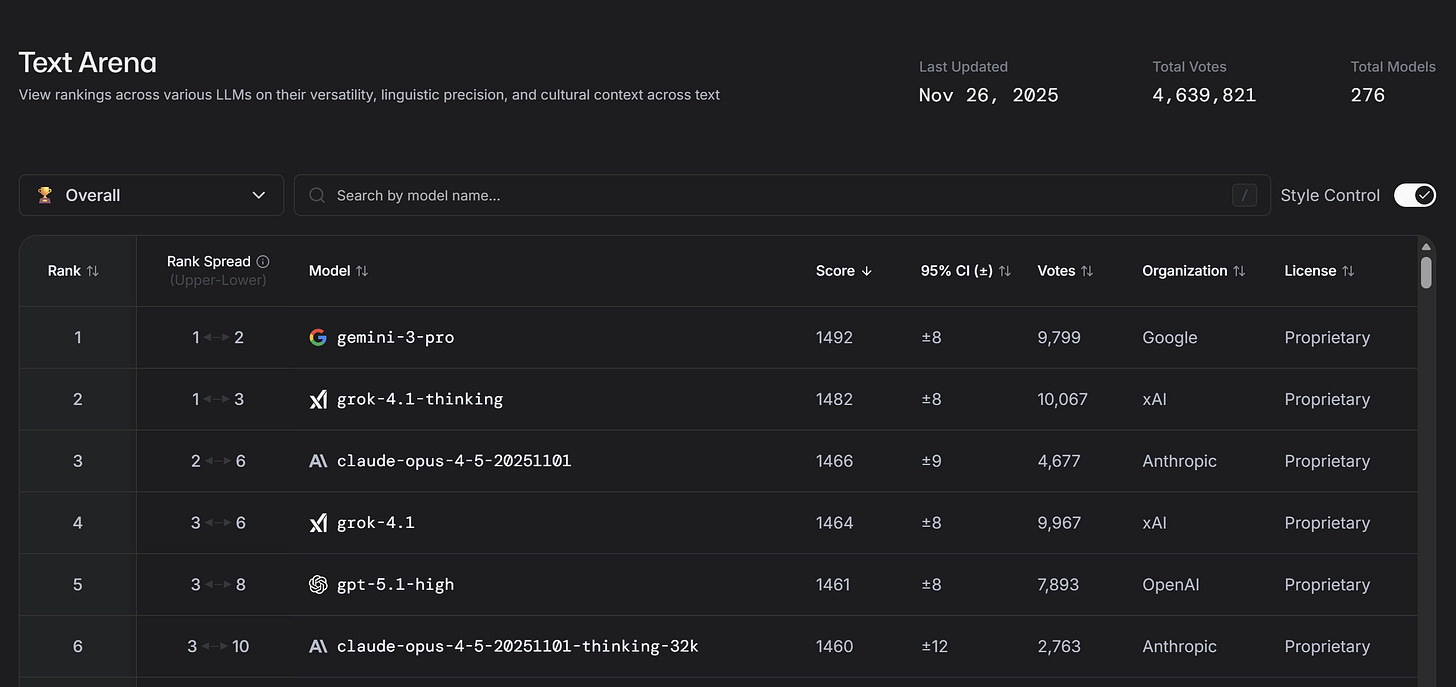
Task: Click the OpenAI organization cell
Action: (1171, 585)
